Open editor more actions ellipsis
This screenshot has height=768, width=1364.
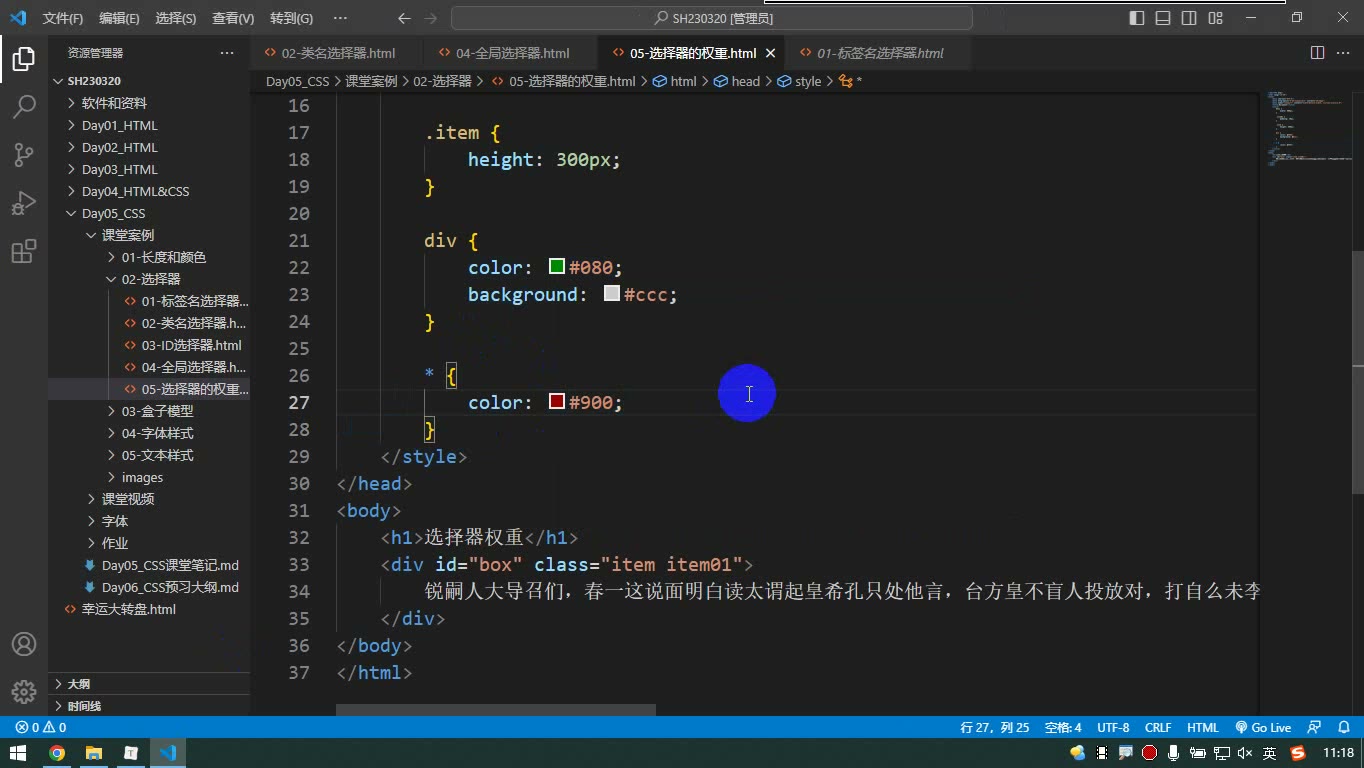[x=1342, y=53]
